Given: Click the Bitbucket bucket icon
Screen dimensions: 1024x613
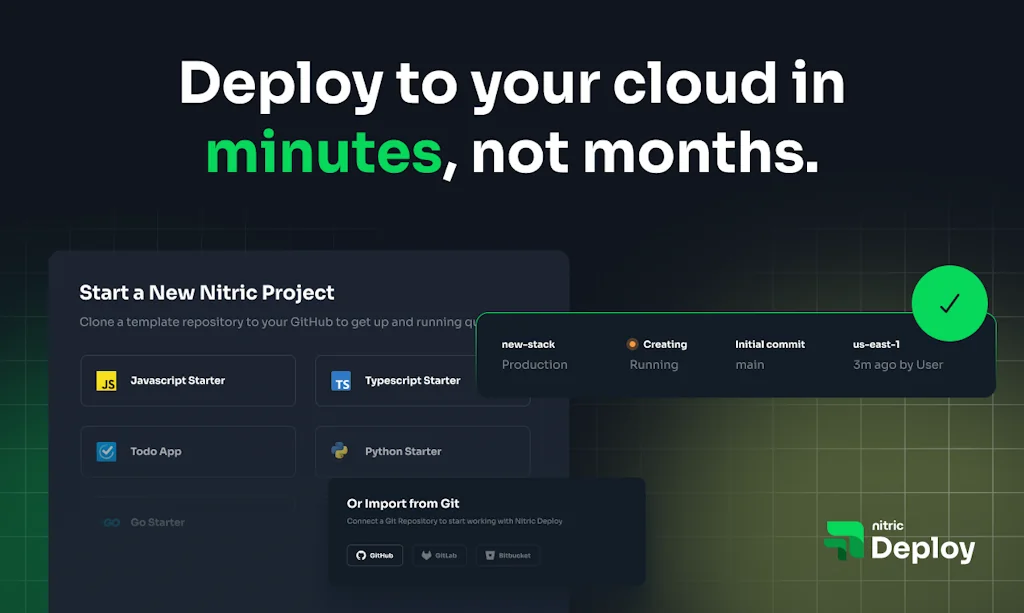Looking at the screenshot, I should pyautogui.click(x=489, y=555).
